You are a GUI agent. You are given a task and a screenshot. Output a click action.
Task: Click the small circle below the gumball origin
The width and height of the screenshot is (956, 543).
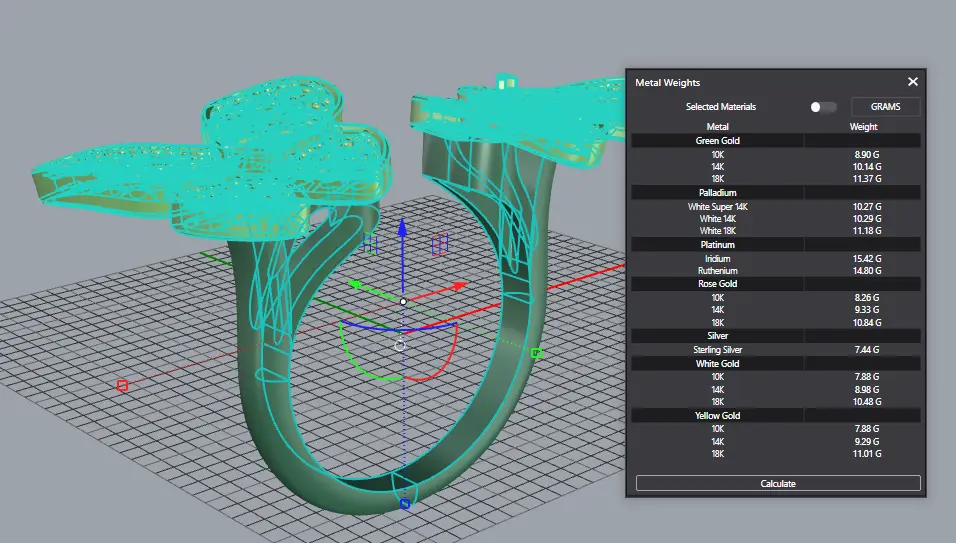coord(400,346)
